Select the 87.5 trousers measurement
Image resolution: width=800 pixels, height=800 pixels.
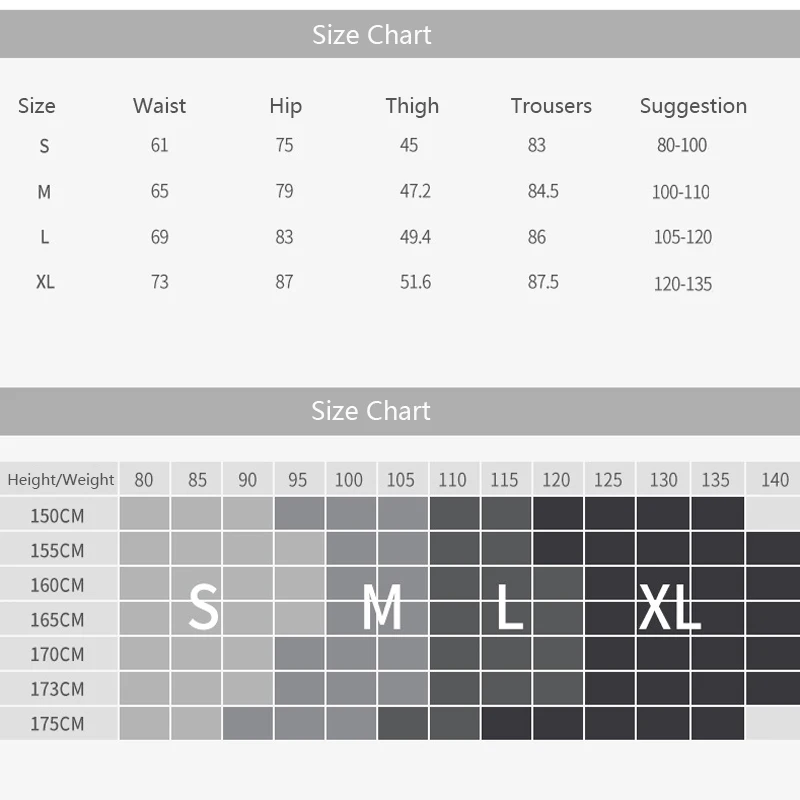pyautogui.click(x=543, y=282)
